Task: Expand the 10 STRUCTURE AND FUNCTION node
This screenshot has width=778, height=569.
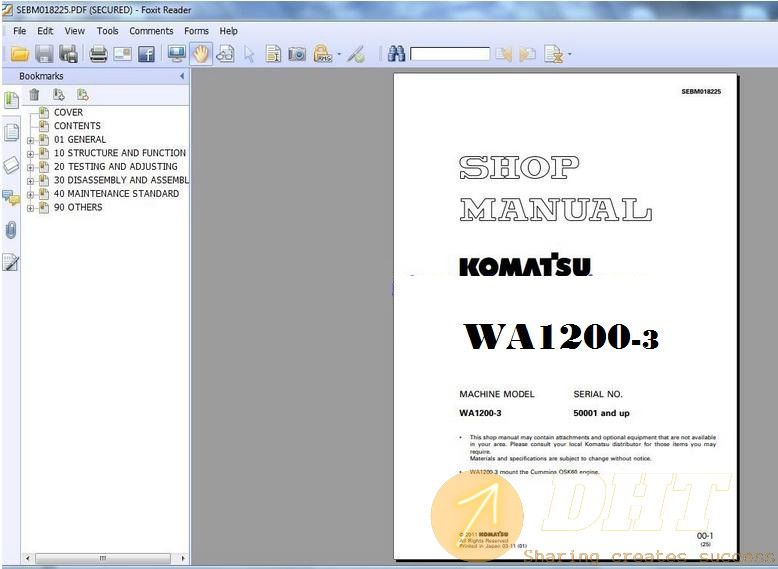Action: [x=30, y=154]
